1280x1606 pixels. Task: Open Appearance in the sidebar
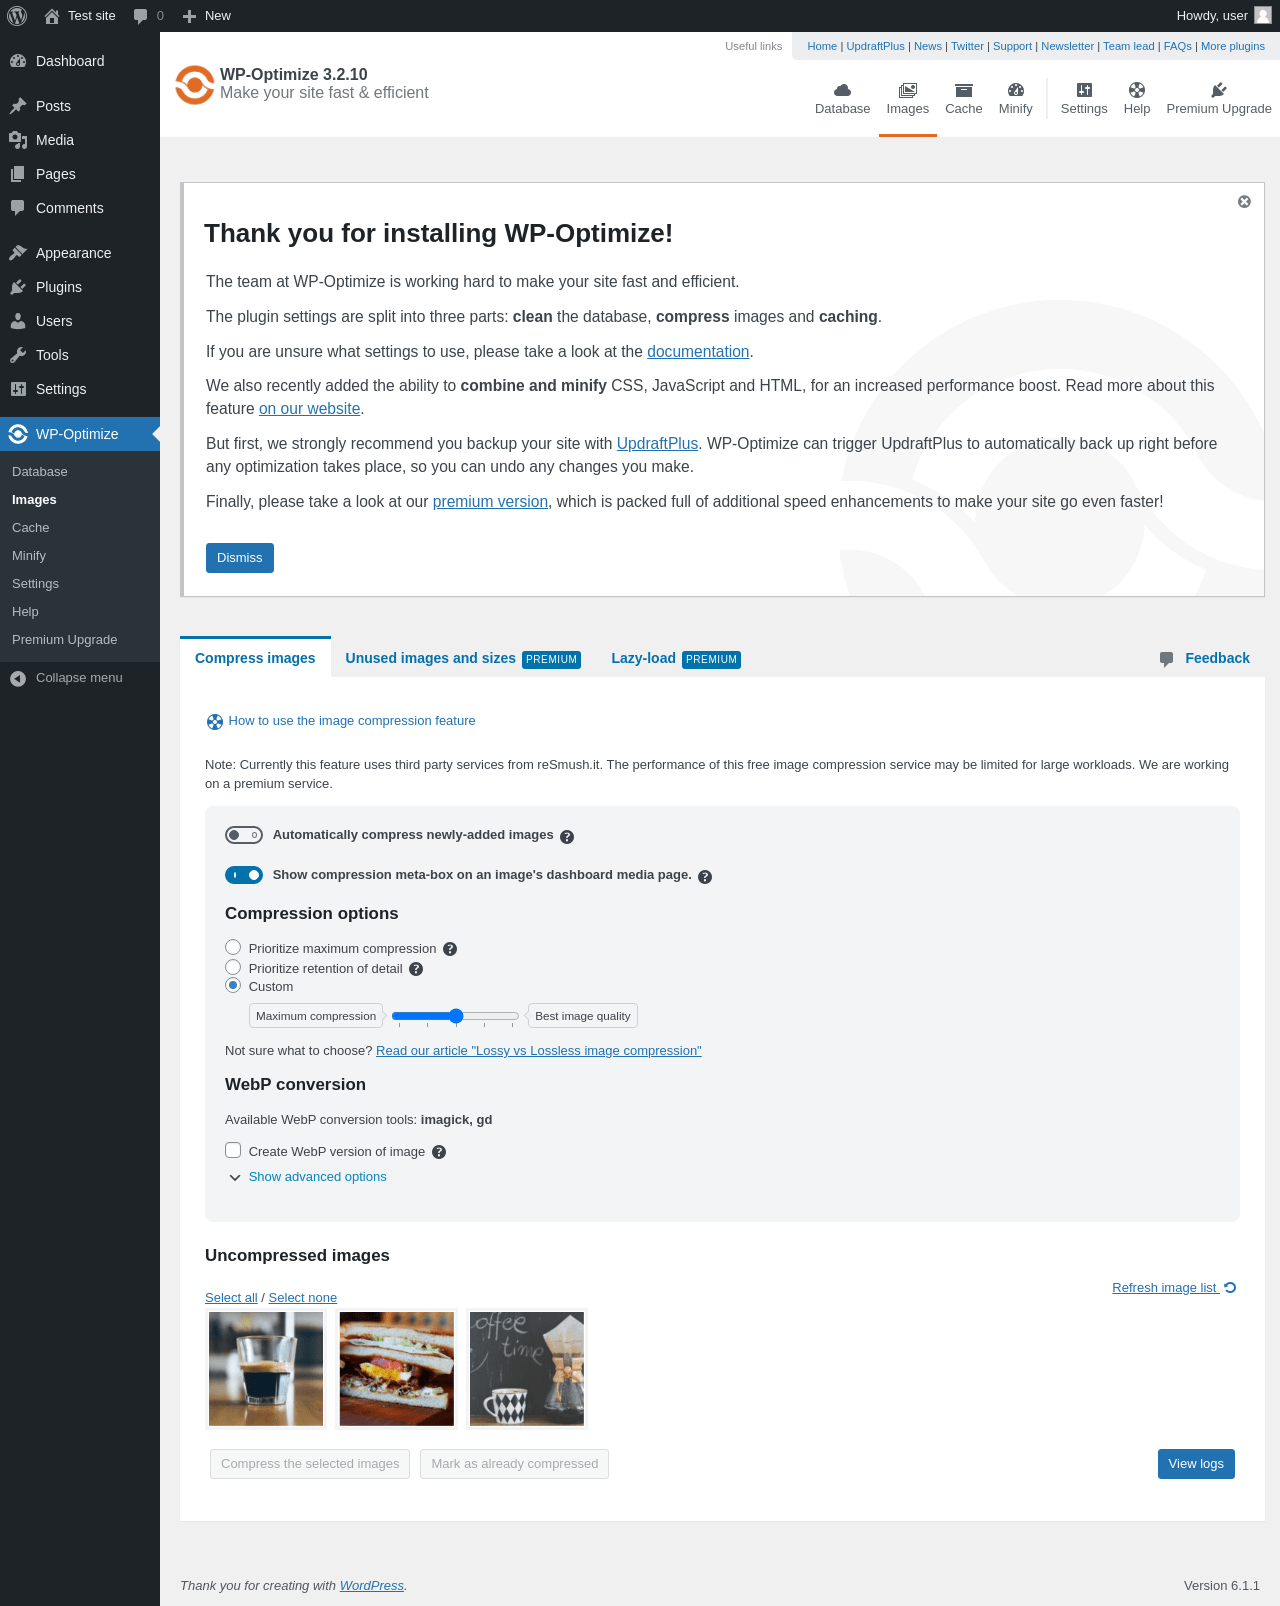pos(80,253)
